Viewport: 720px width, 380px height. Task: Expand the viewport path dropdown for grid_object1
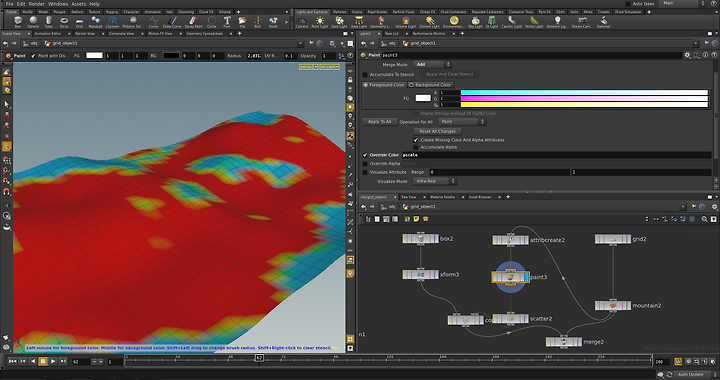pyautogui.click(x=300, y=43)
